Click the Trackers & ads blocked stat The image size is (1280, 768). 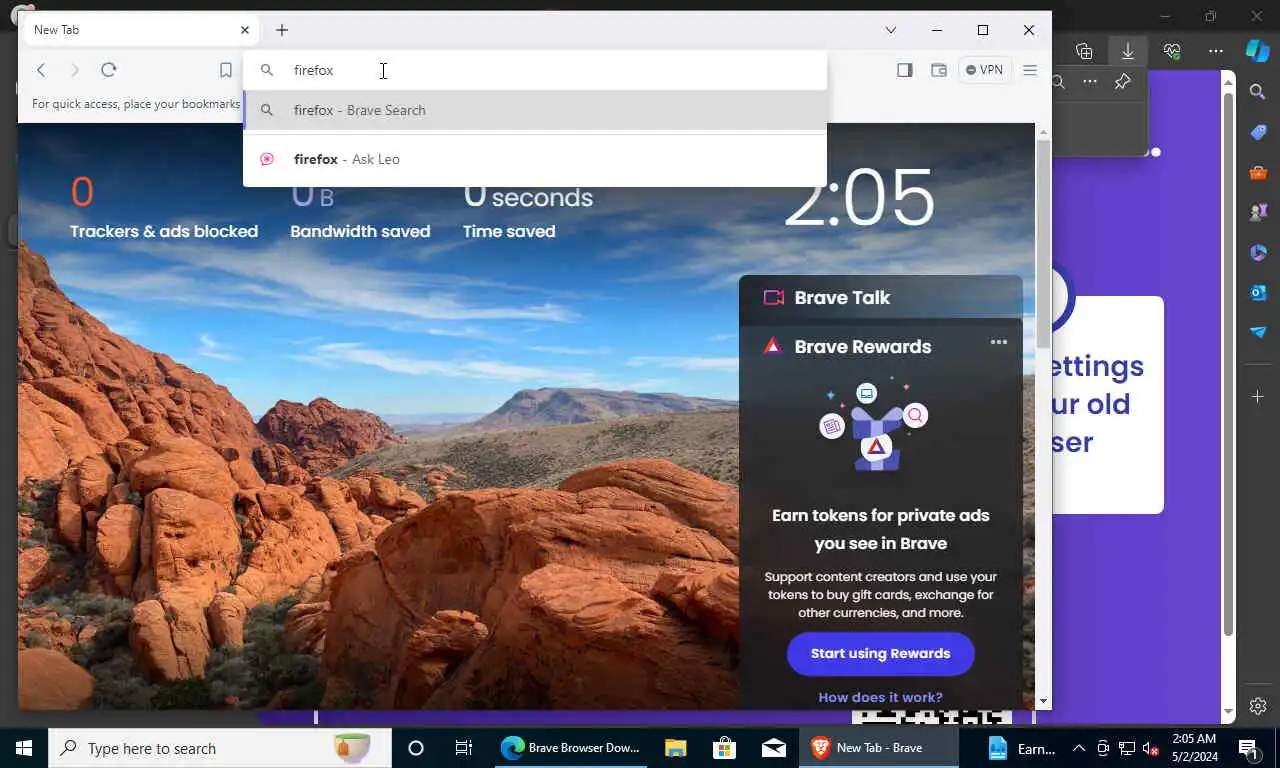tap(164, 207)
